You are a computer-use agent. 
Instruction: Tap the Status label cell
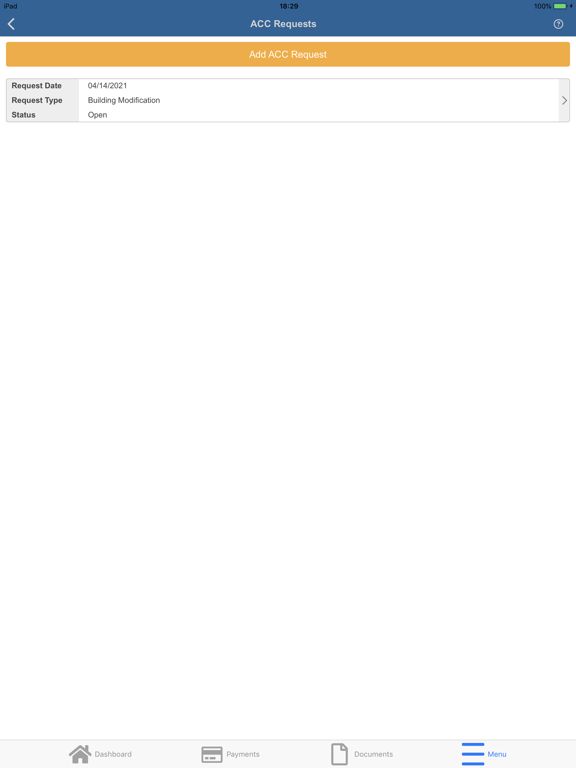click(x=43, y=115)
